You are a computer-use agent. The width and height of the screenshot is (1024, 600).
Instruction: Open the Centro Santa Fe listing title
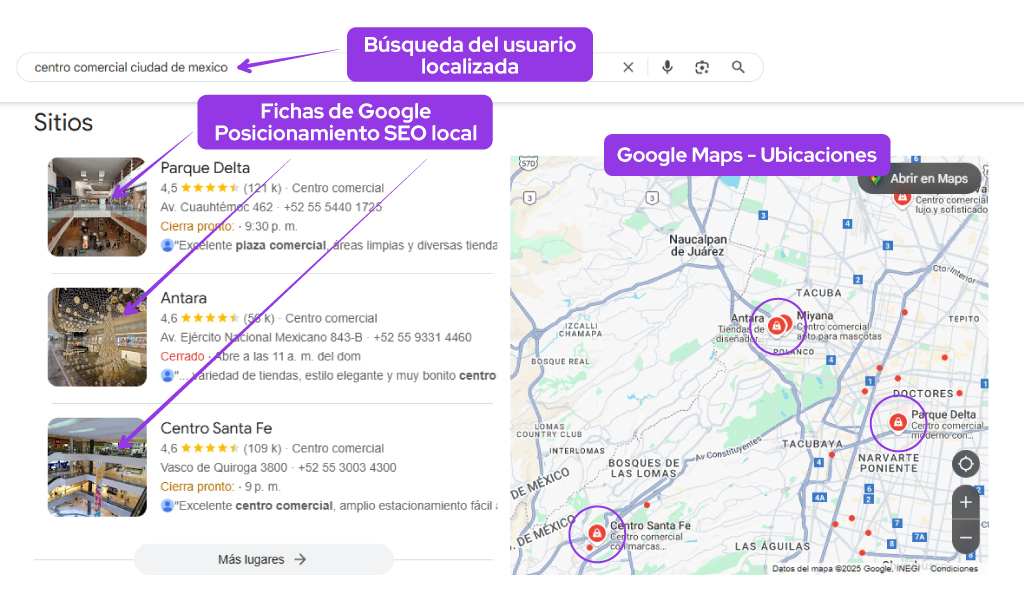coord(216,428)
